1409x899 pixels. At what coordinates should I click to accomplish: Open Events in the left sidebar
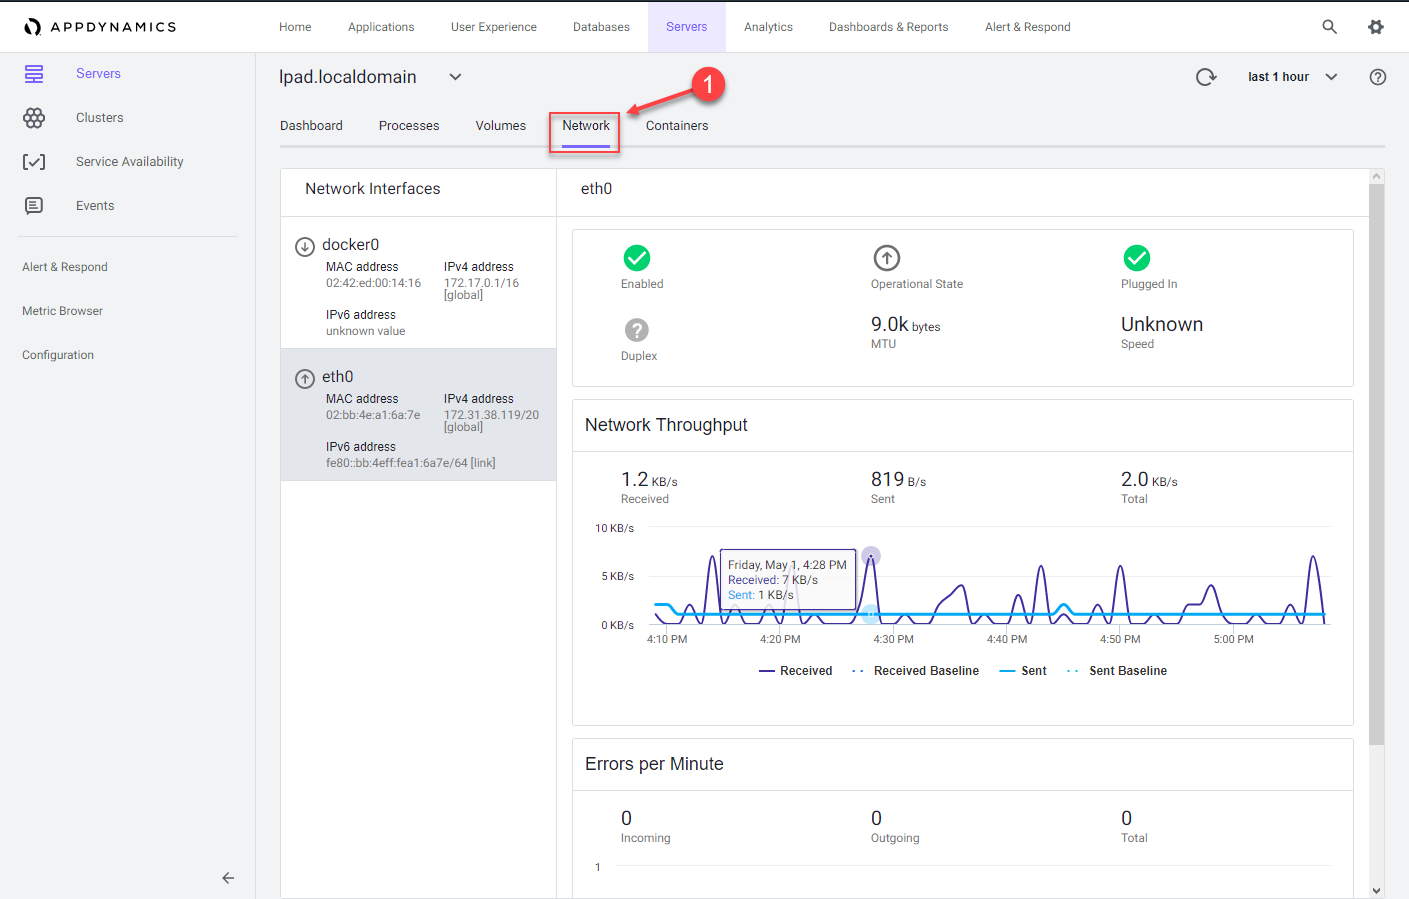tap(95, 206)
